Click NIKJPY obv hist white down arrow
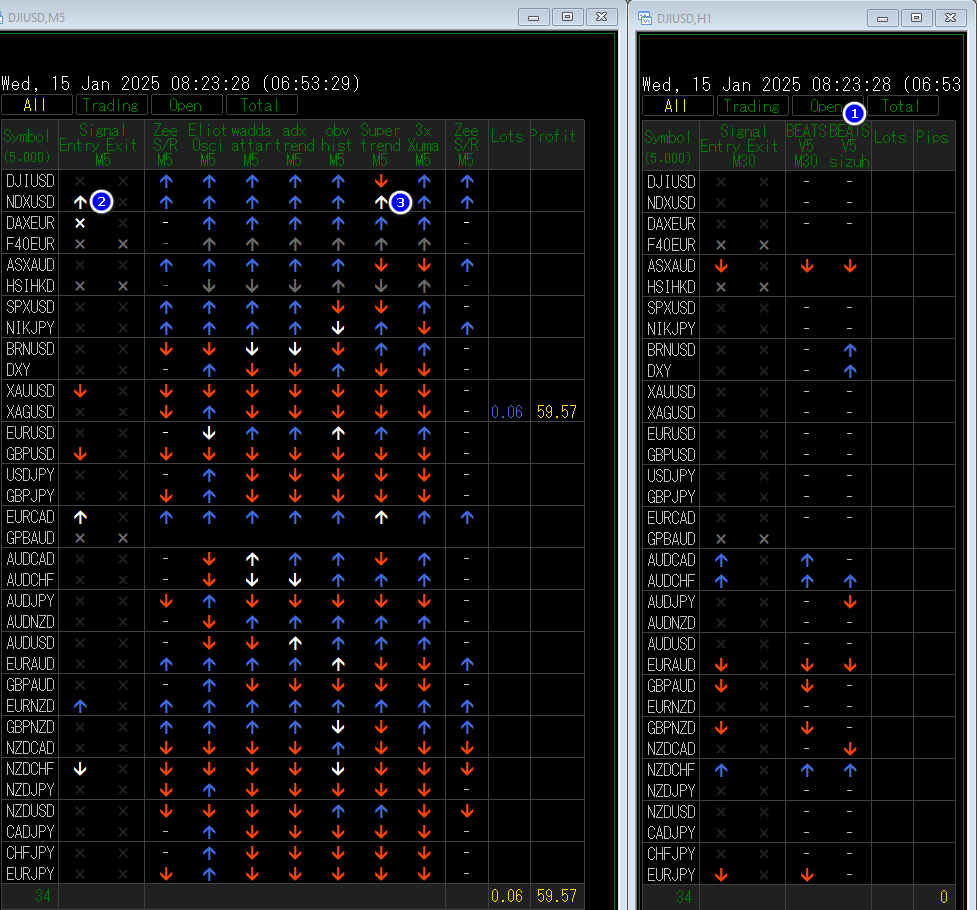 tap(338, 328)
